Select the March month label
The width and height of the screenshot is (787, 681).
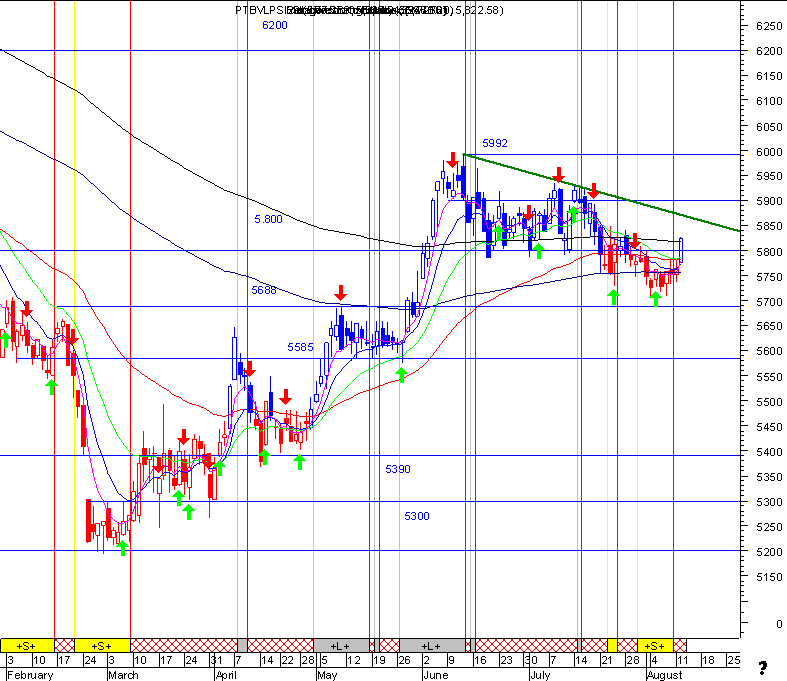click(123, 675)
